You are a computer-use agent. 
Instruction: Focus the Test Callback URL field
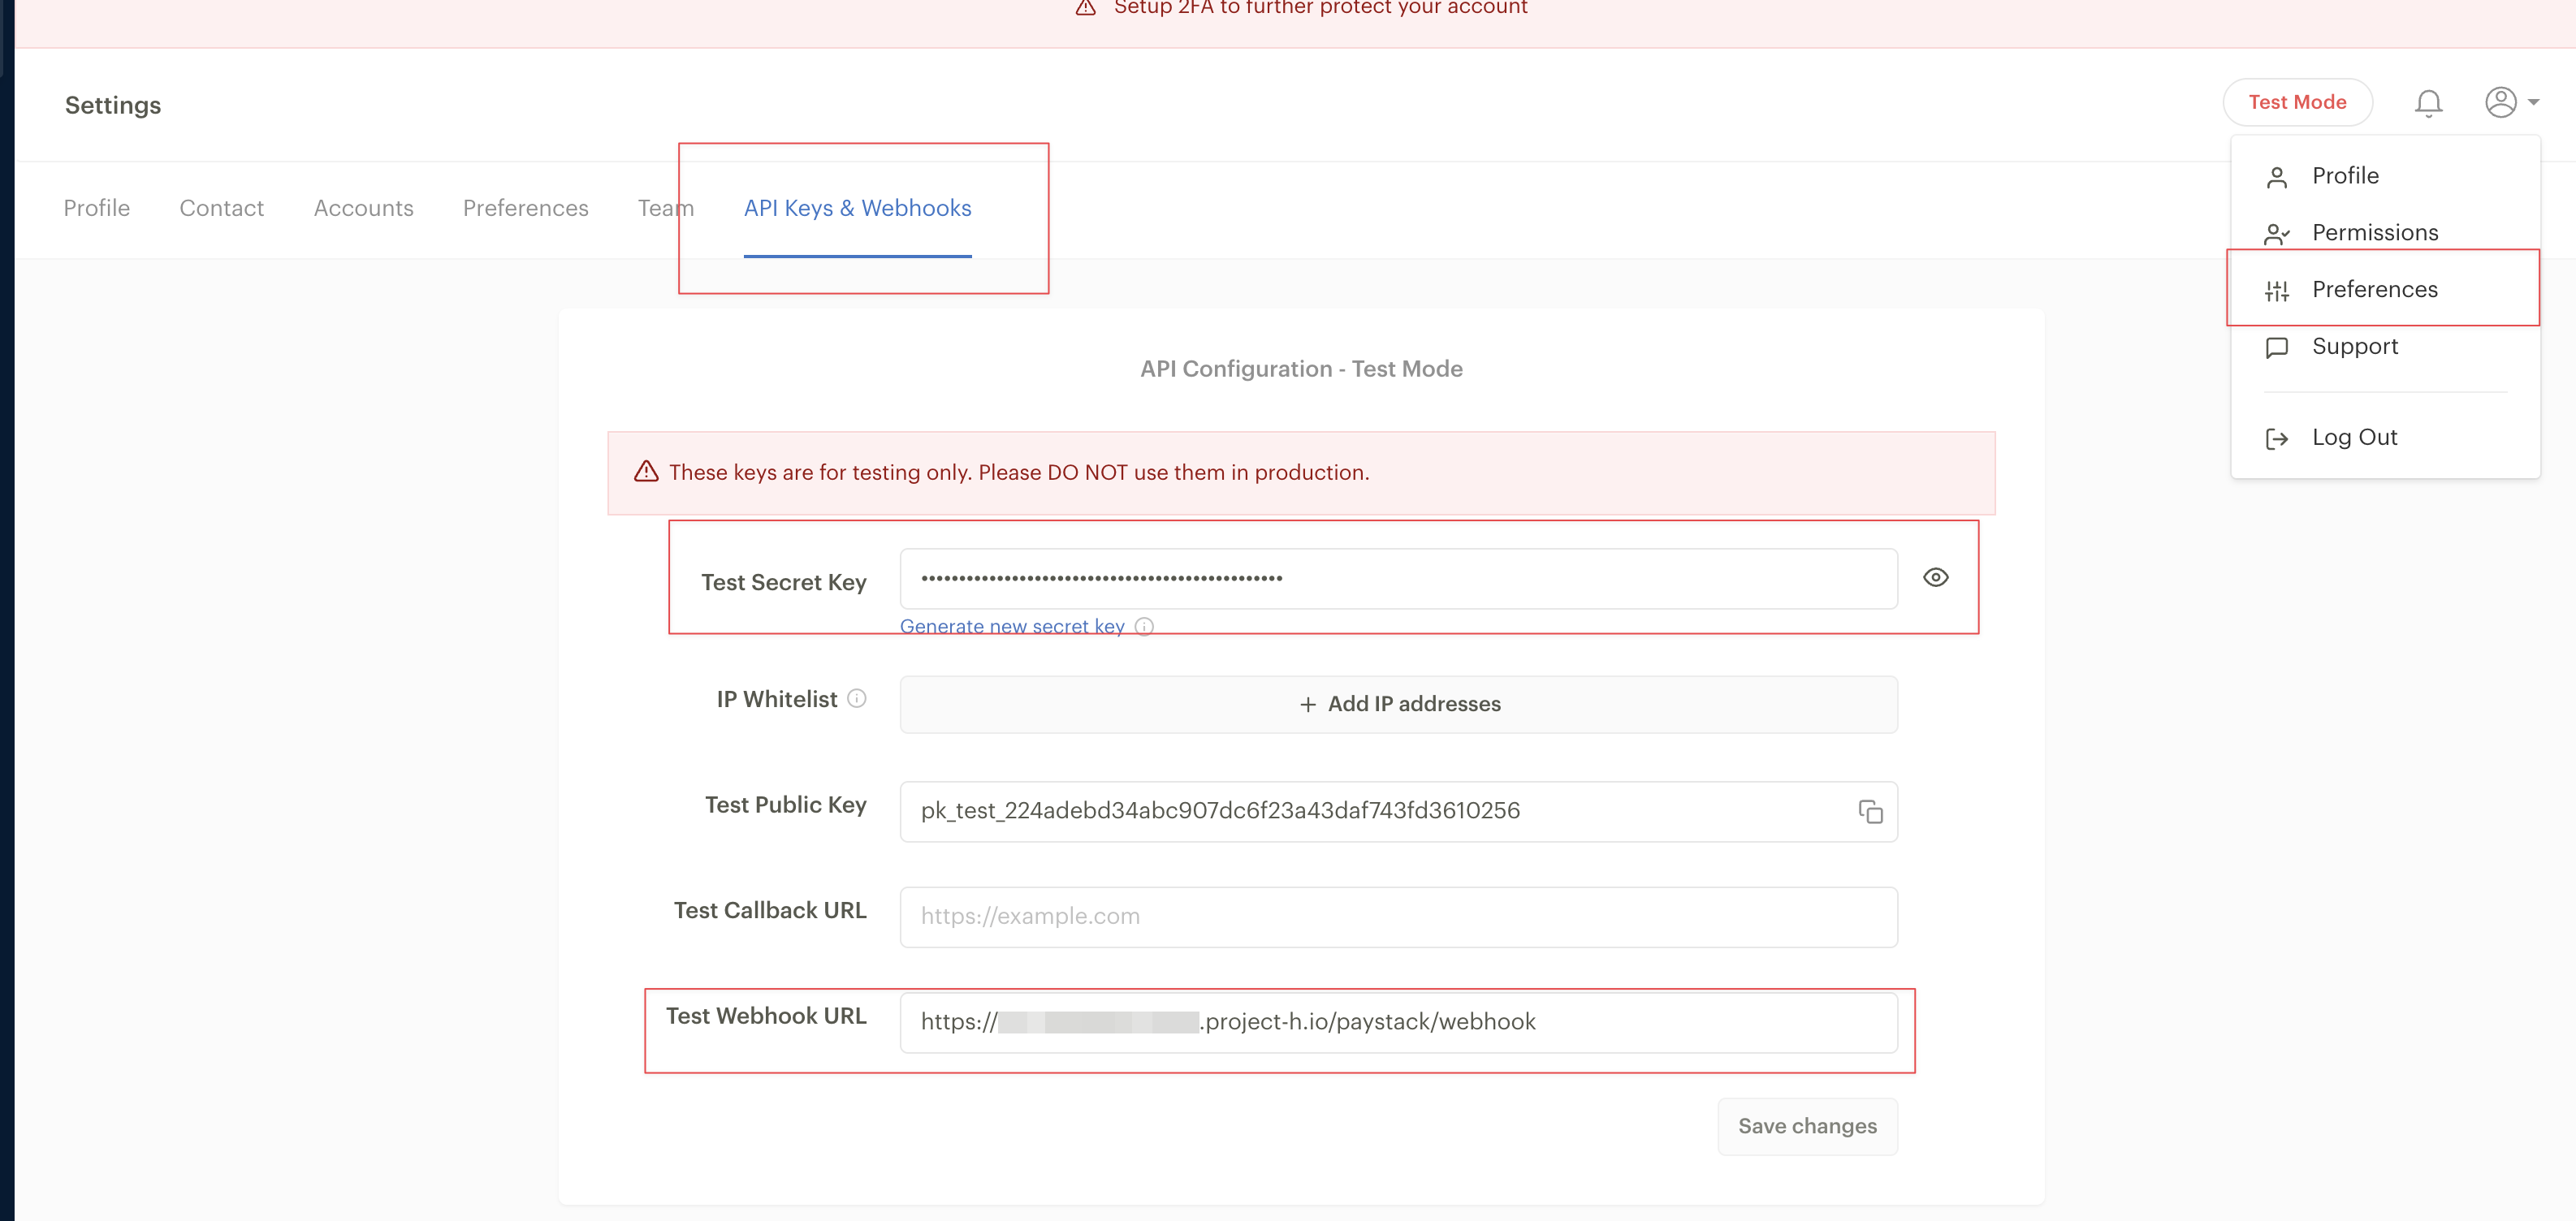coord(1398,917)
